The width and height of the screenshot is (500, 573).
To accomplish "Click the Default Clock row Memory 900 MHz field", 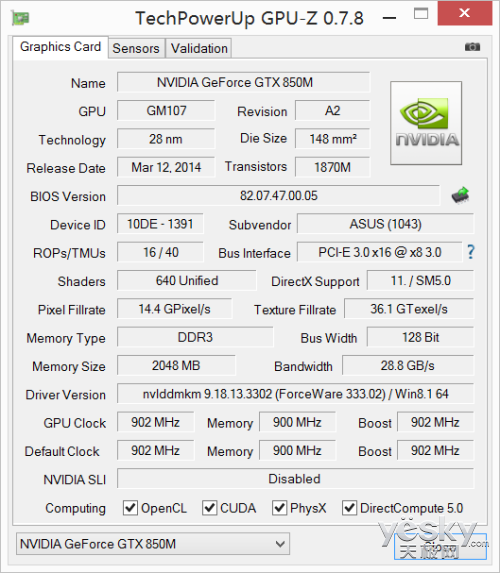I will coord(298,451).
